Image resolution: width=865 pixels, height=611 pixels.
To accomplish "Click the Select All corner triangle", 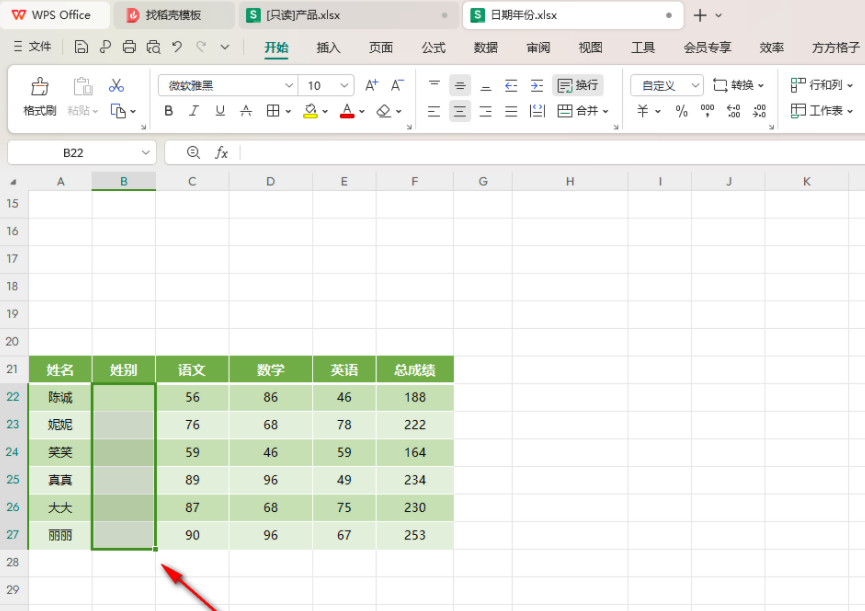I will [x=13, y=181].
